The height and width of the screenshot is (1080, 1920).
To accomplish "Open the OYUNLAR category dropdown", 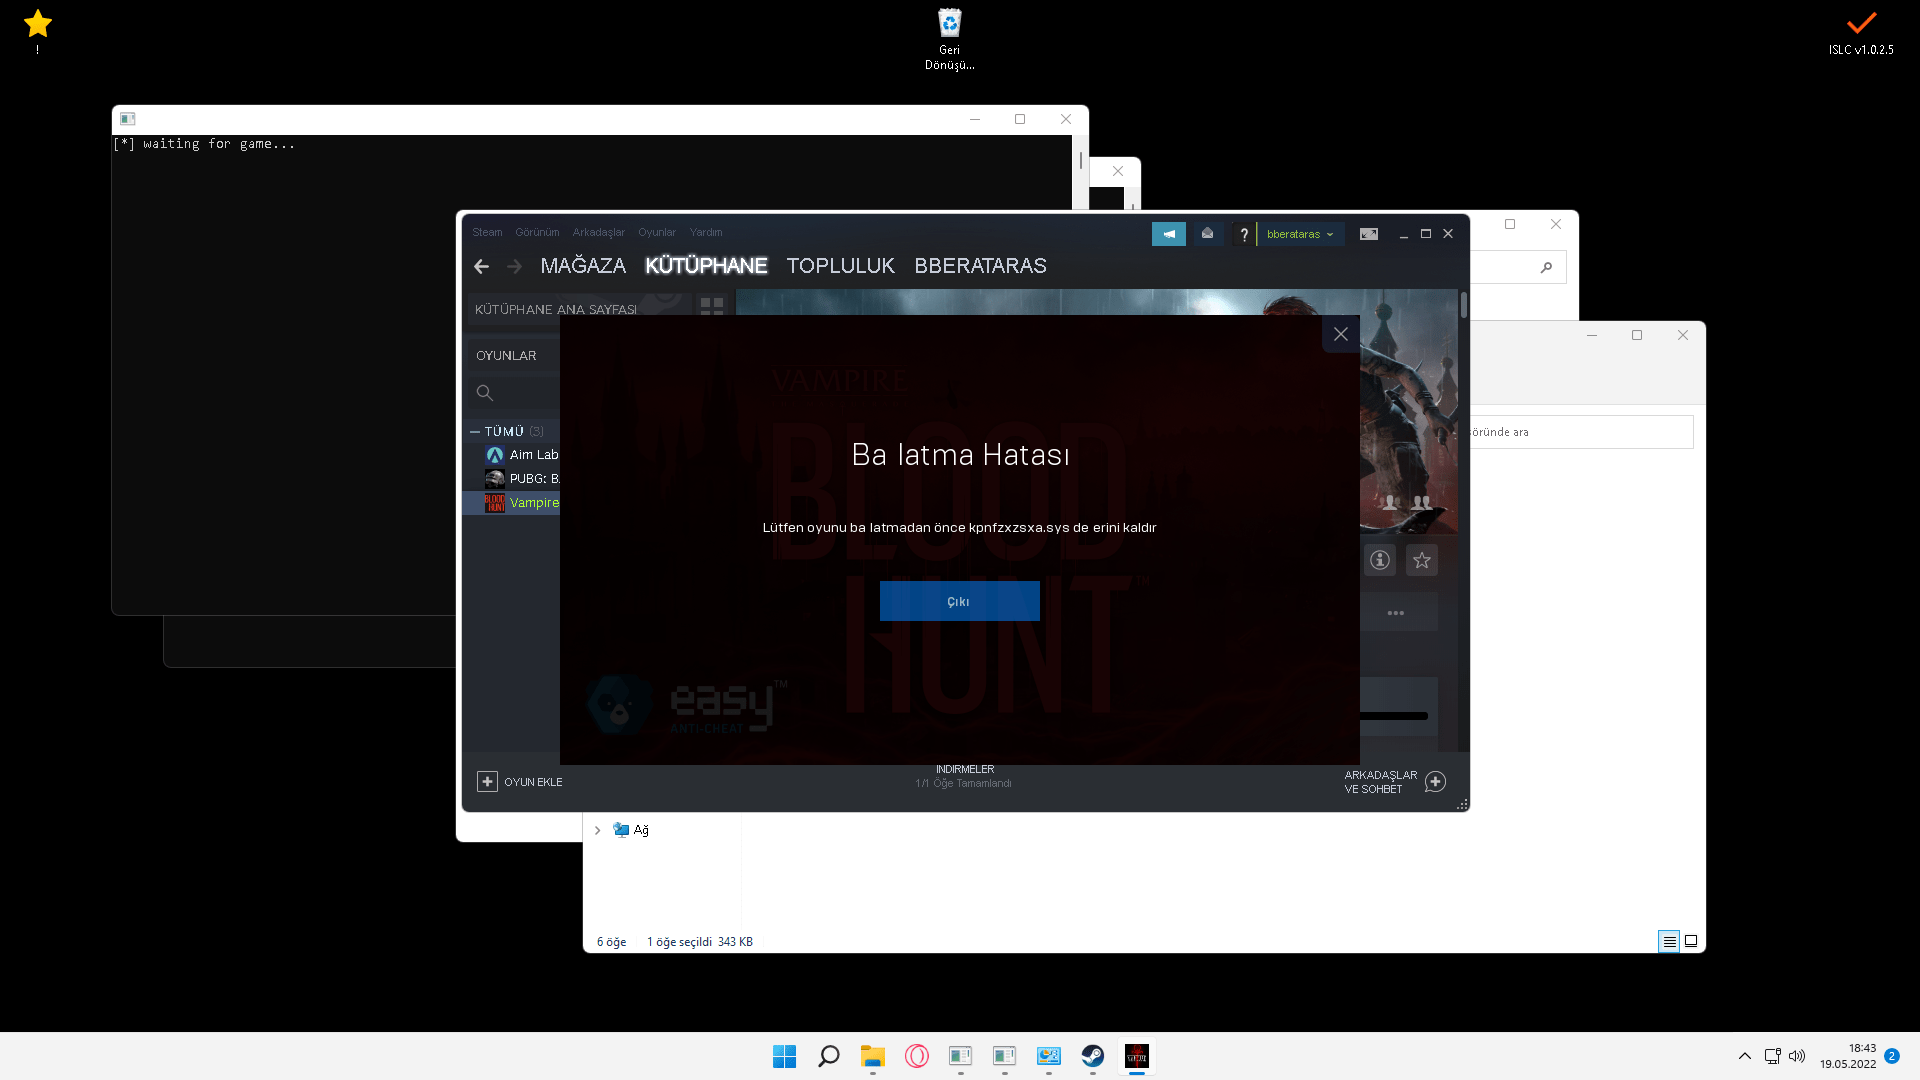I will pyautogui.click(x=514, y=356).
